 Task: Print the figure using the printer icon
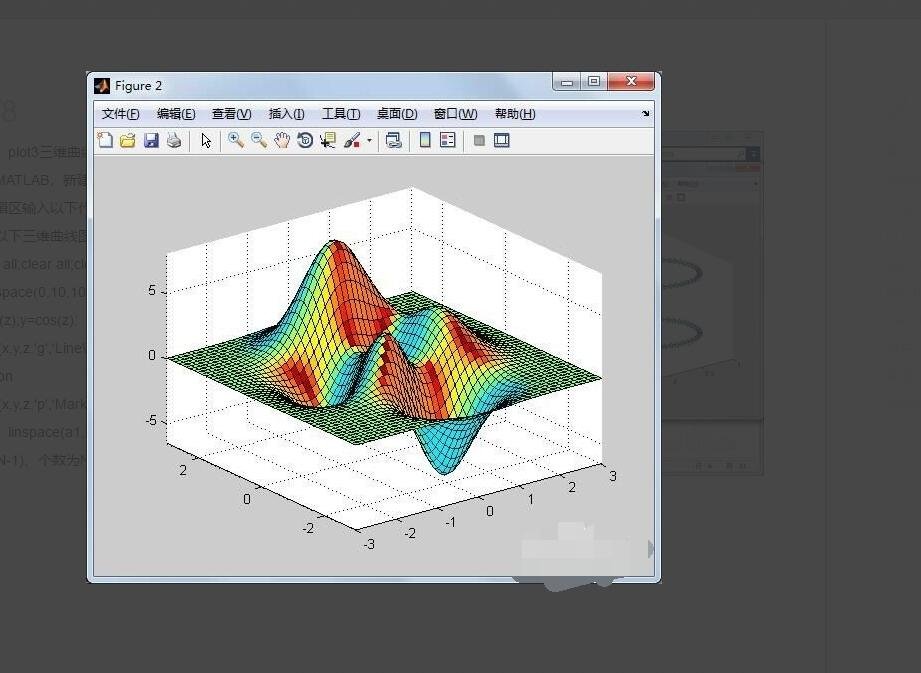(174, 141)
